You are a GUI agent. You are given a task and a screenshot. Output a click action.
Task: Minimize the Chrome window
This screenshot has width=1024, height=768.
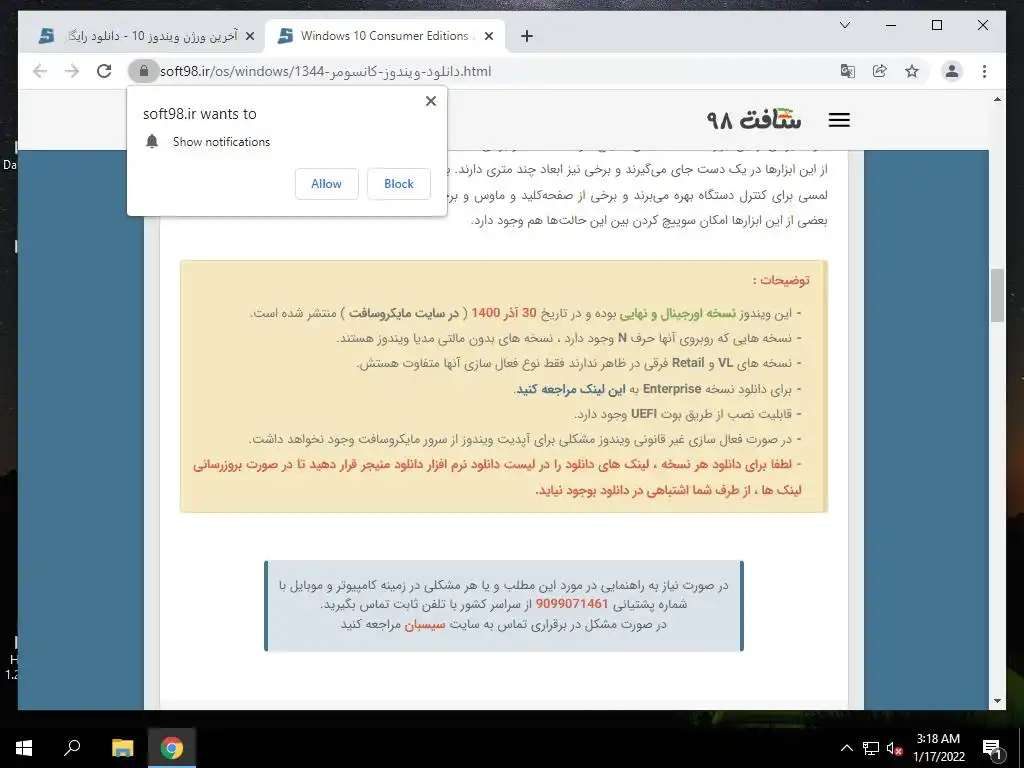(891, 25)
